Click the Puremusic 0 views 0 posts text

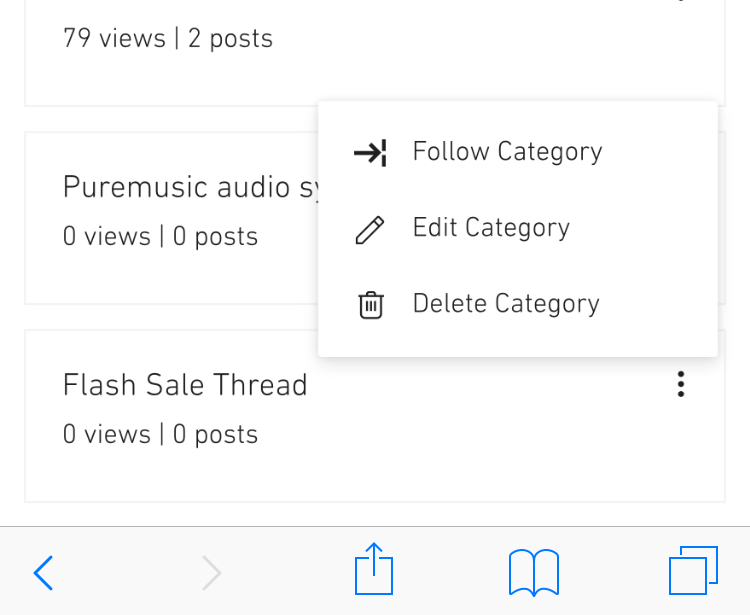(160, 236)
